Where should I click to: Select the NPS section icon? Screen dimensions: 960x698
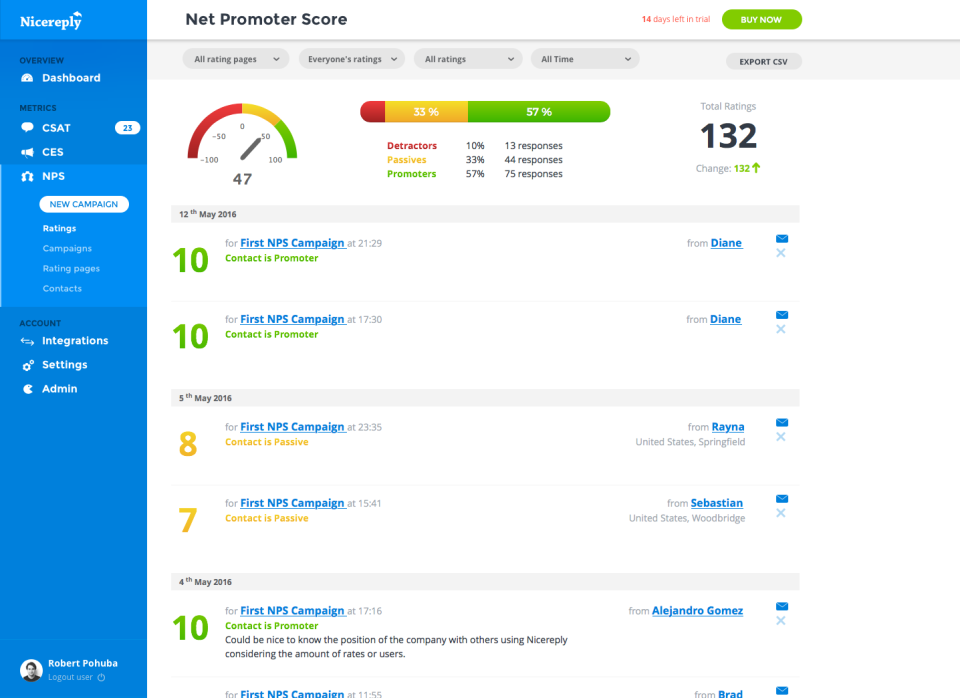click(25, 176)
